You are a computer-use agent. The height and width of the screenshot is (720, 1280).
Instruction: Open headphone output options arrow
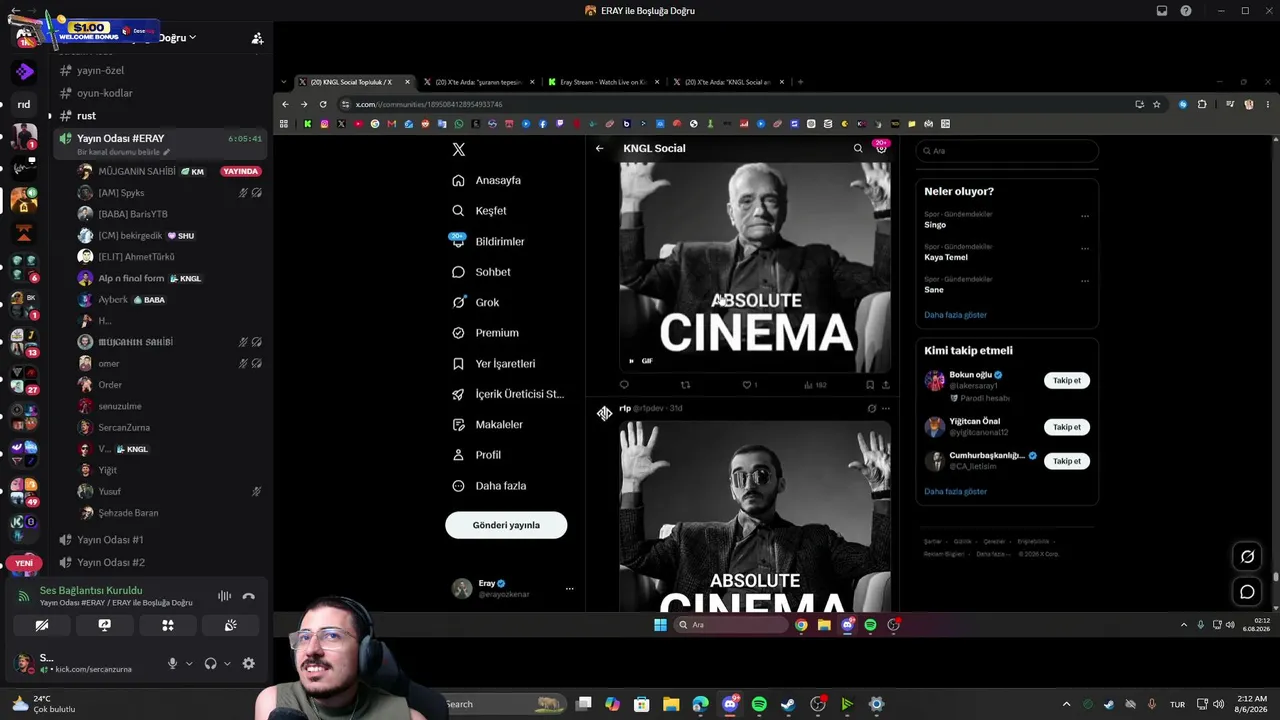[227, 663]
